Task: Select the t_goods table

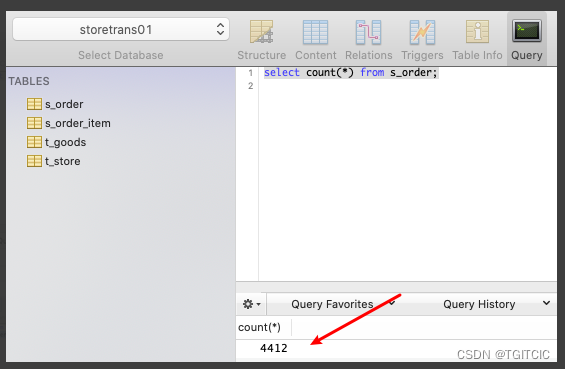Action: coord(66,142)
